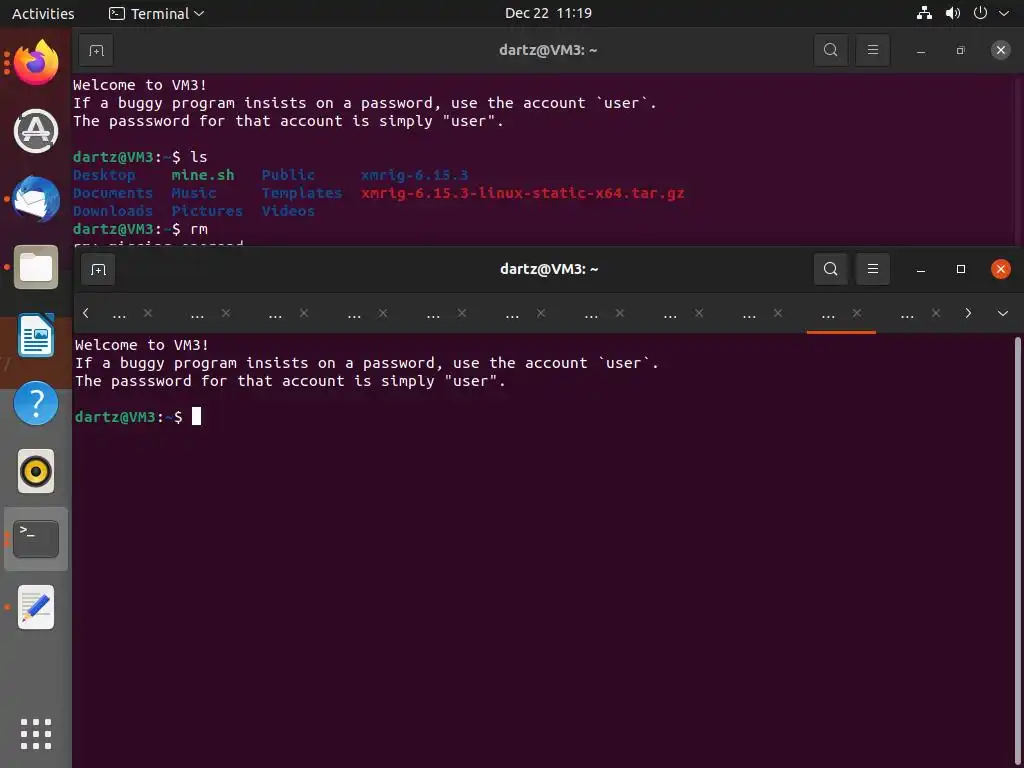Click 'Welcome to VM3!' in front terminal

[x=142, y=345]
